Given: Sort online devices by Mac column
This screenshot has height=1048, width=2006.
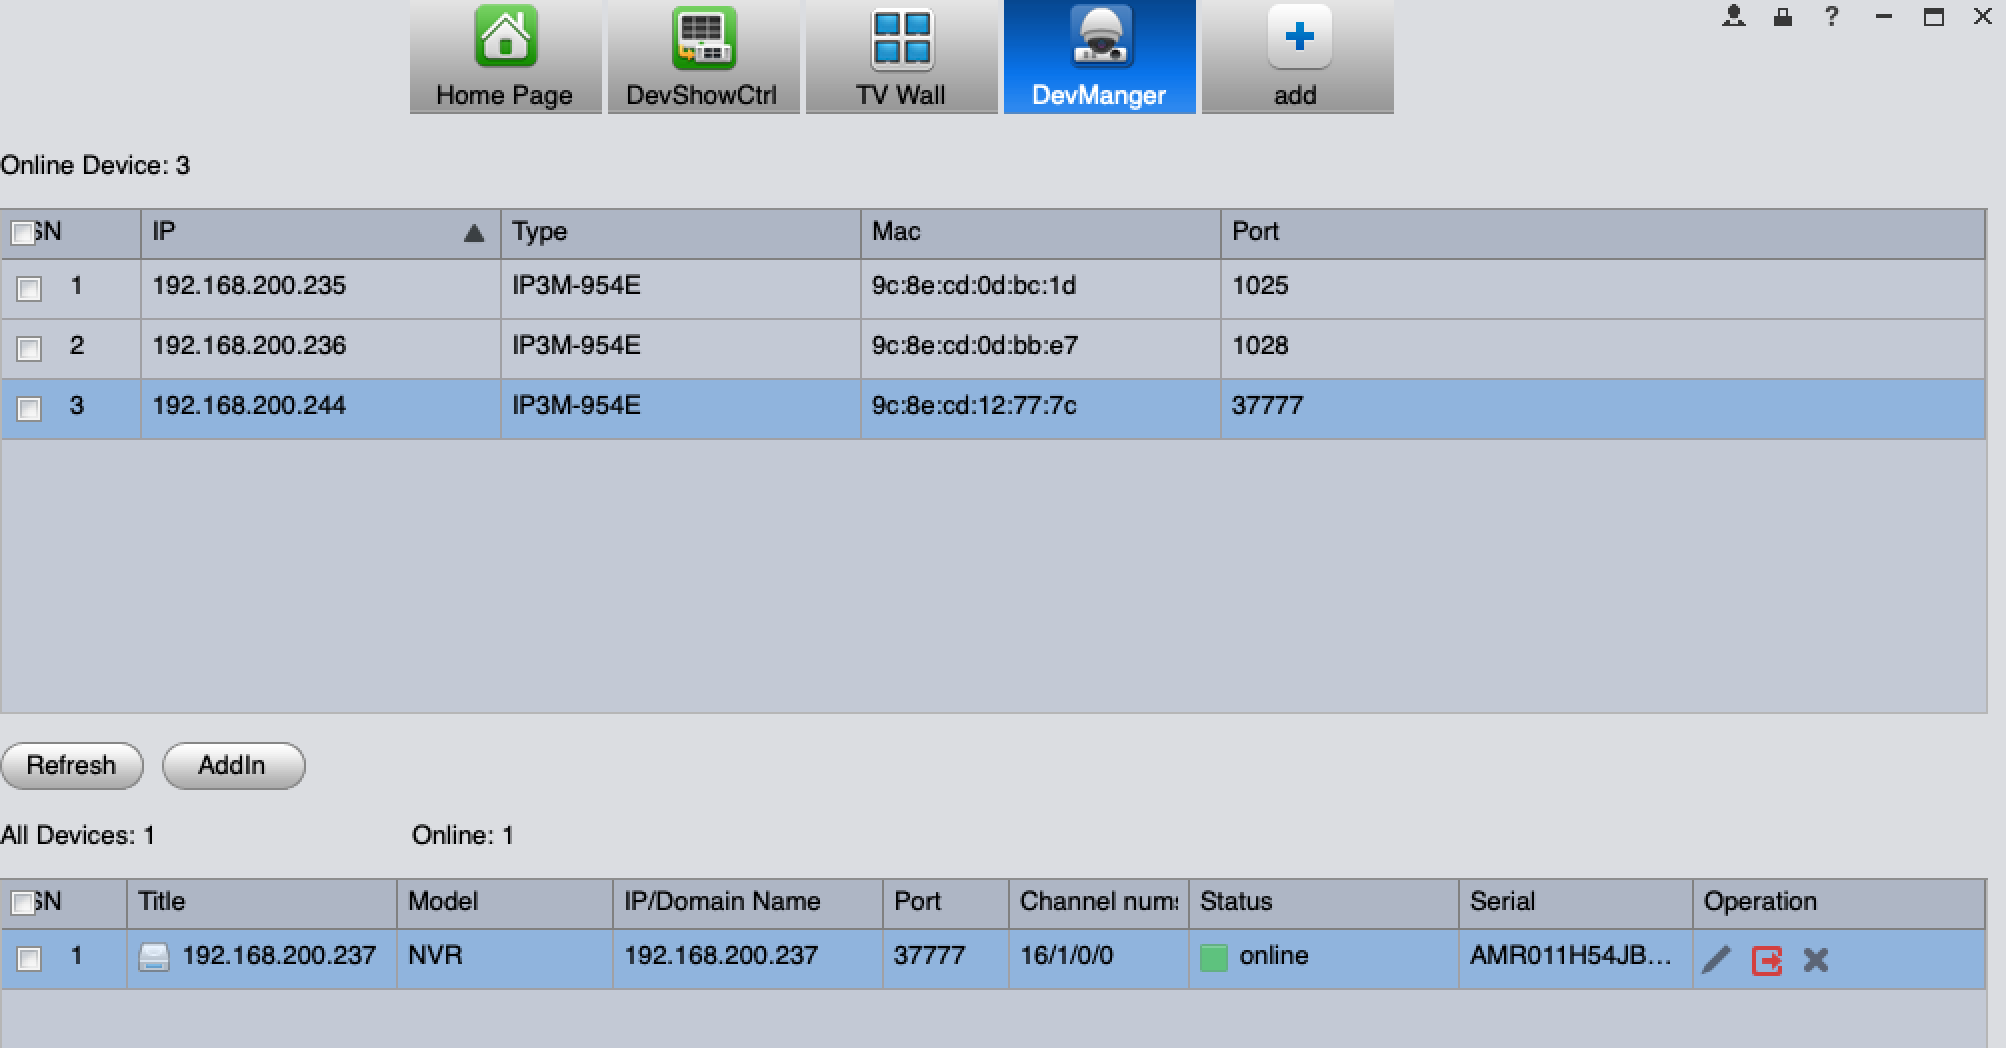Looking at the screenshot, I should (x=1041, y=233).
